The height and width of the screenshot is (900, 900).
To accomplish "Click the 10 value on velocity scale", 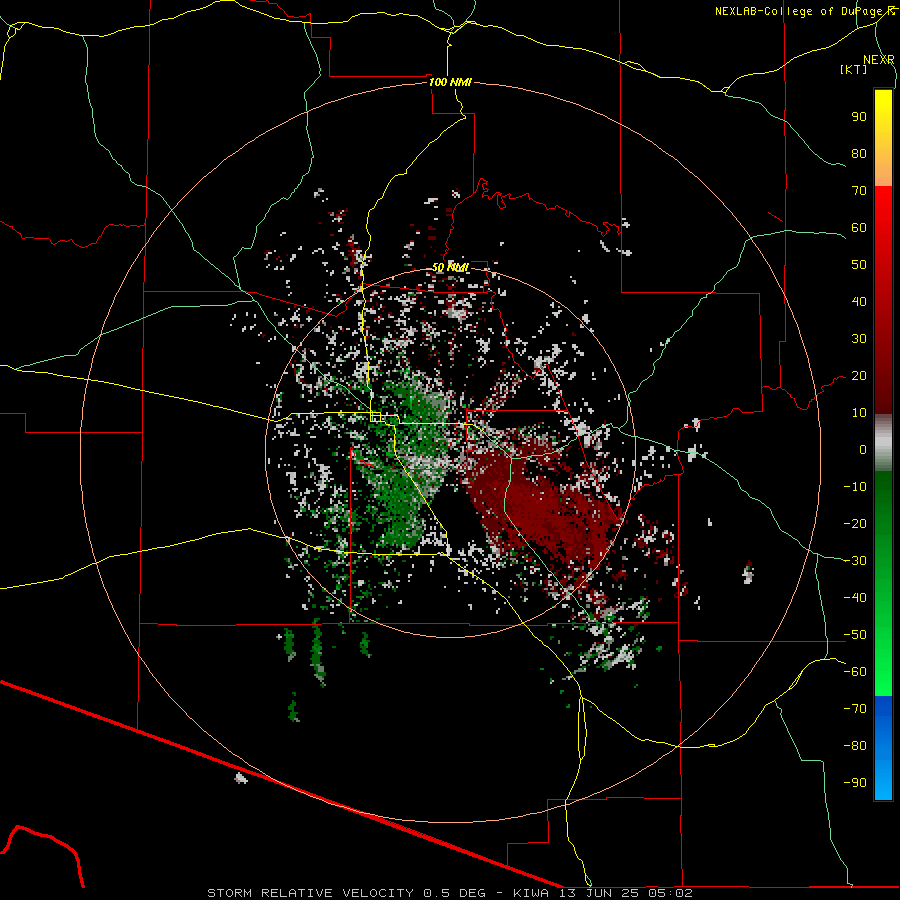I will (859, 413).
